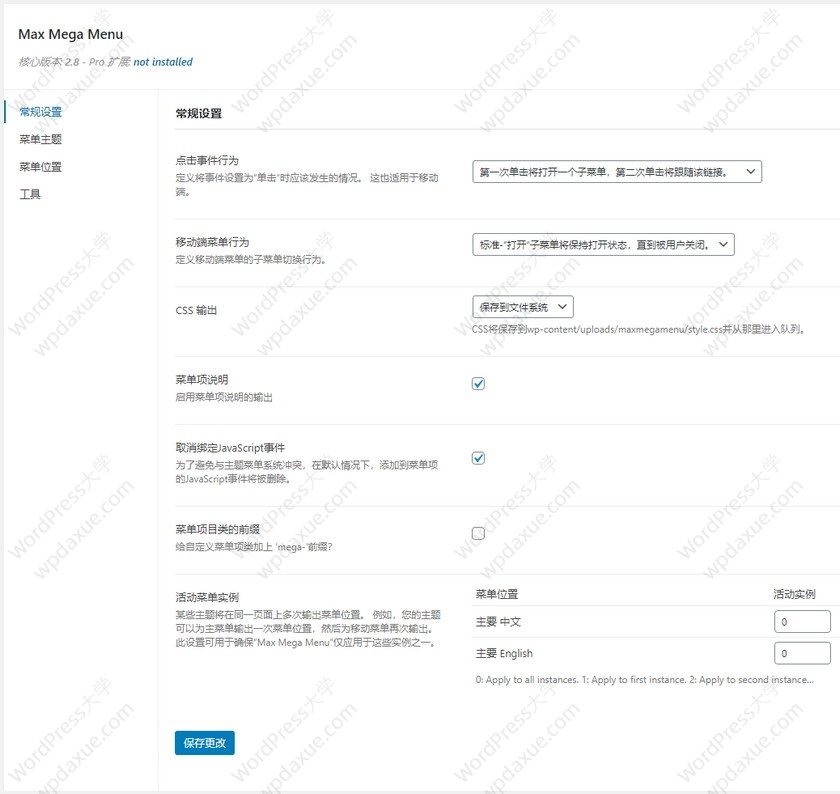Screen dimensions: 840x794
Task: Open the CSS 输出 dropdown
Action: [x=523, y=307]
